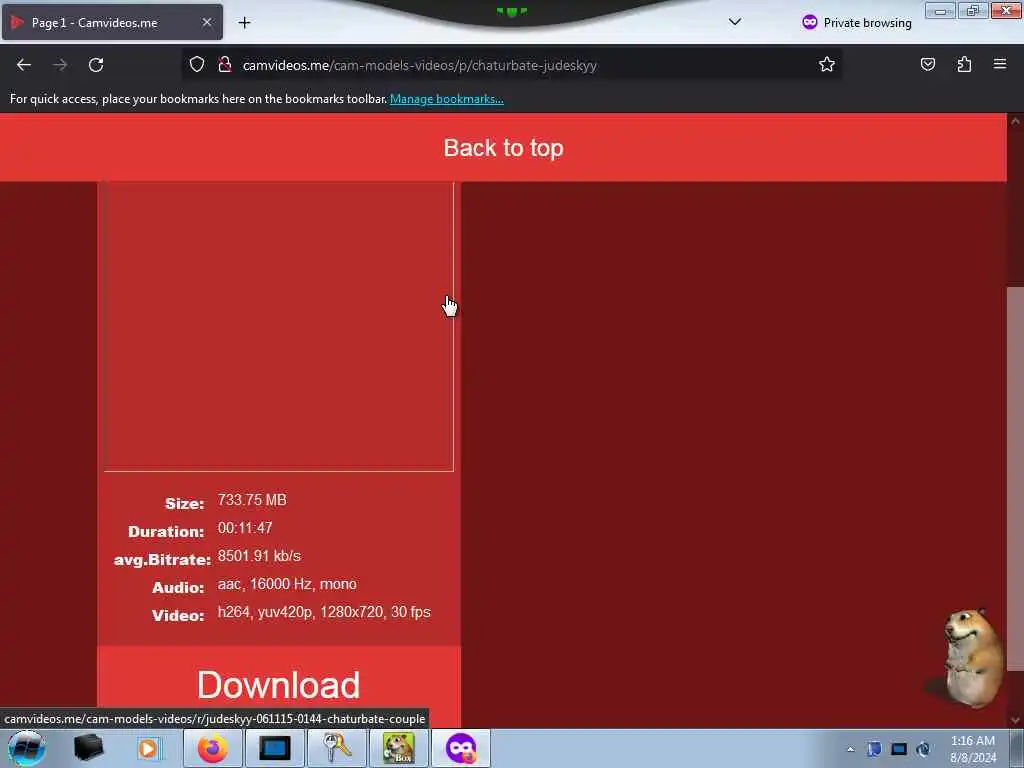The width and height of the screenshot is (1024, 768).
Task: Open the keys taskbar application
Action: (x=336, y=748)
